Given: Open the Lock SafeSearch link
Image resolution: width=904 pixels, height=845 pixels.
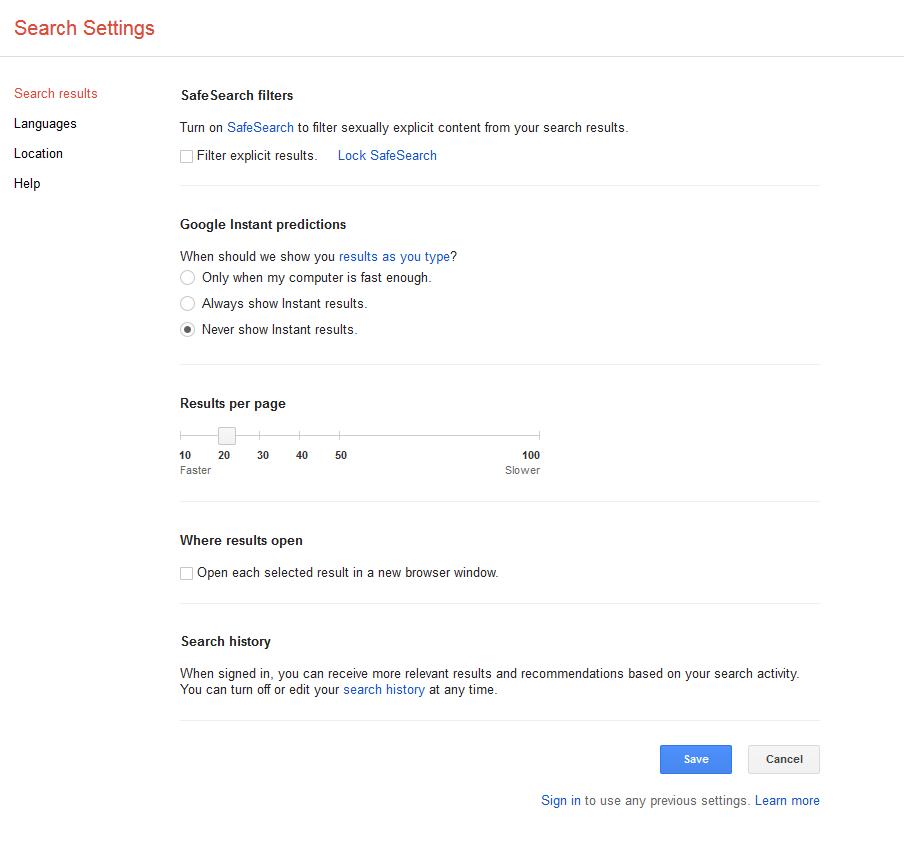Looking at the screenshot, I should pos(387,156).
